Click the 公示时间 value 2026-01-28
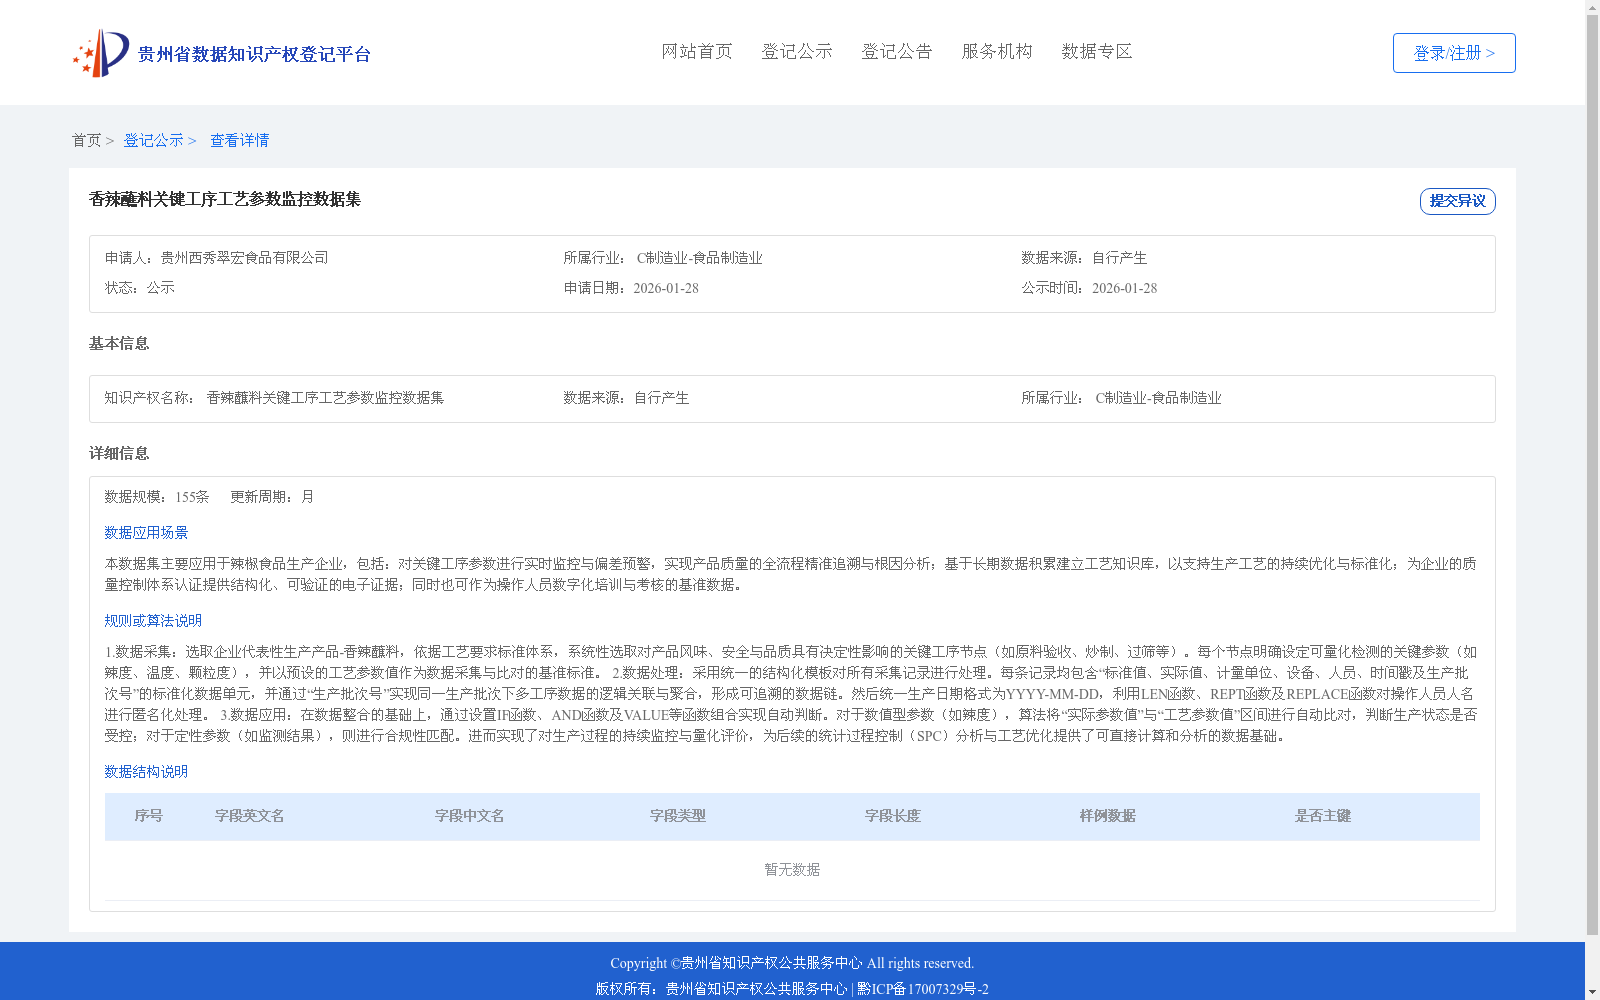The height and width of the screenshot is (1000, 1600). point(1124,288)
